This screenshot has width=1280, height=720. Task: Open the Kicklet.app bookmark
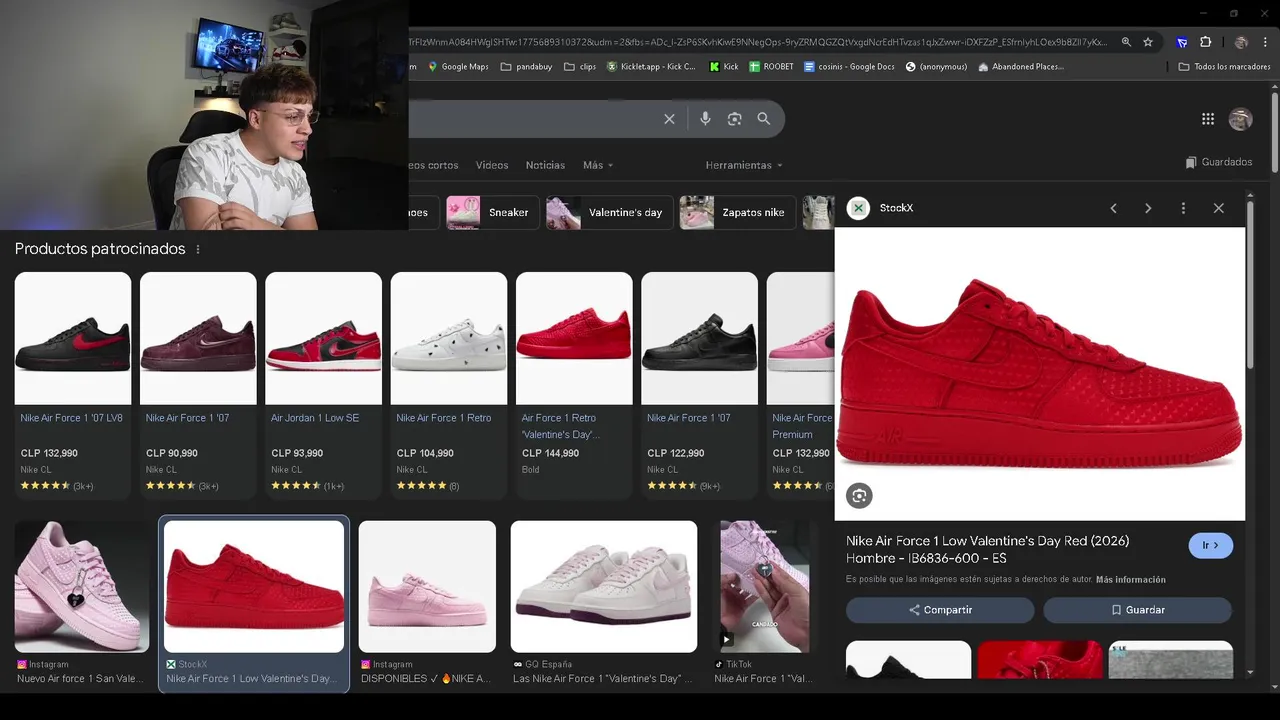(651, 67)
